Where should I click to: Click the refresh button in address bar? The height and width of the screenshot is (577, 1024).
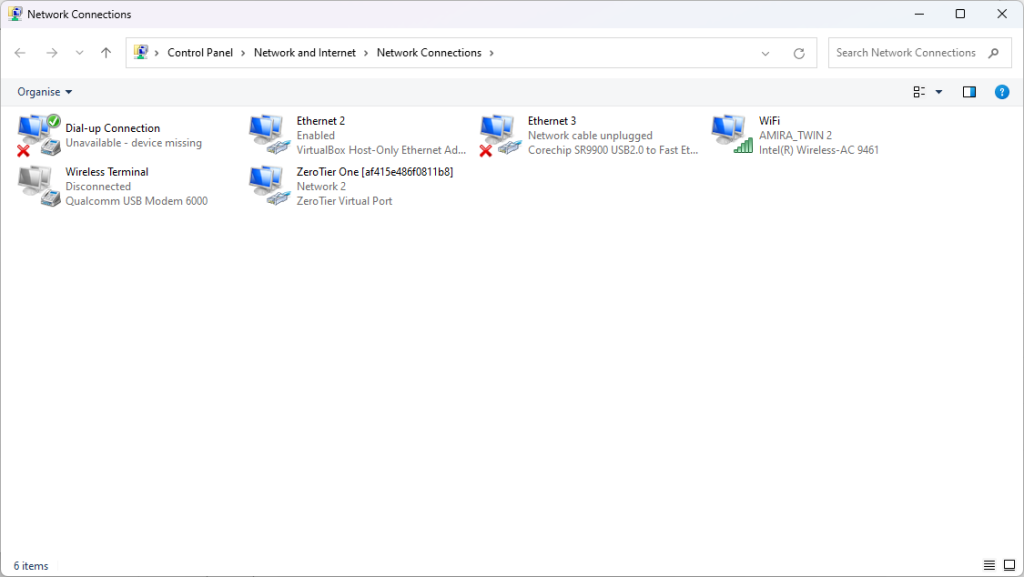pyautogui.click(x=798, y=53)
